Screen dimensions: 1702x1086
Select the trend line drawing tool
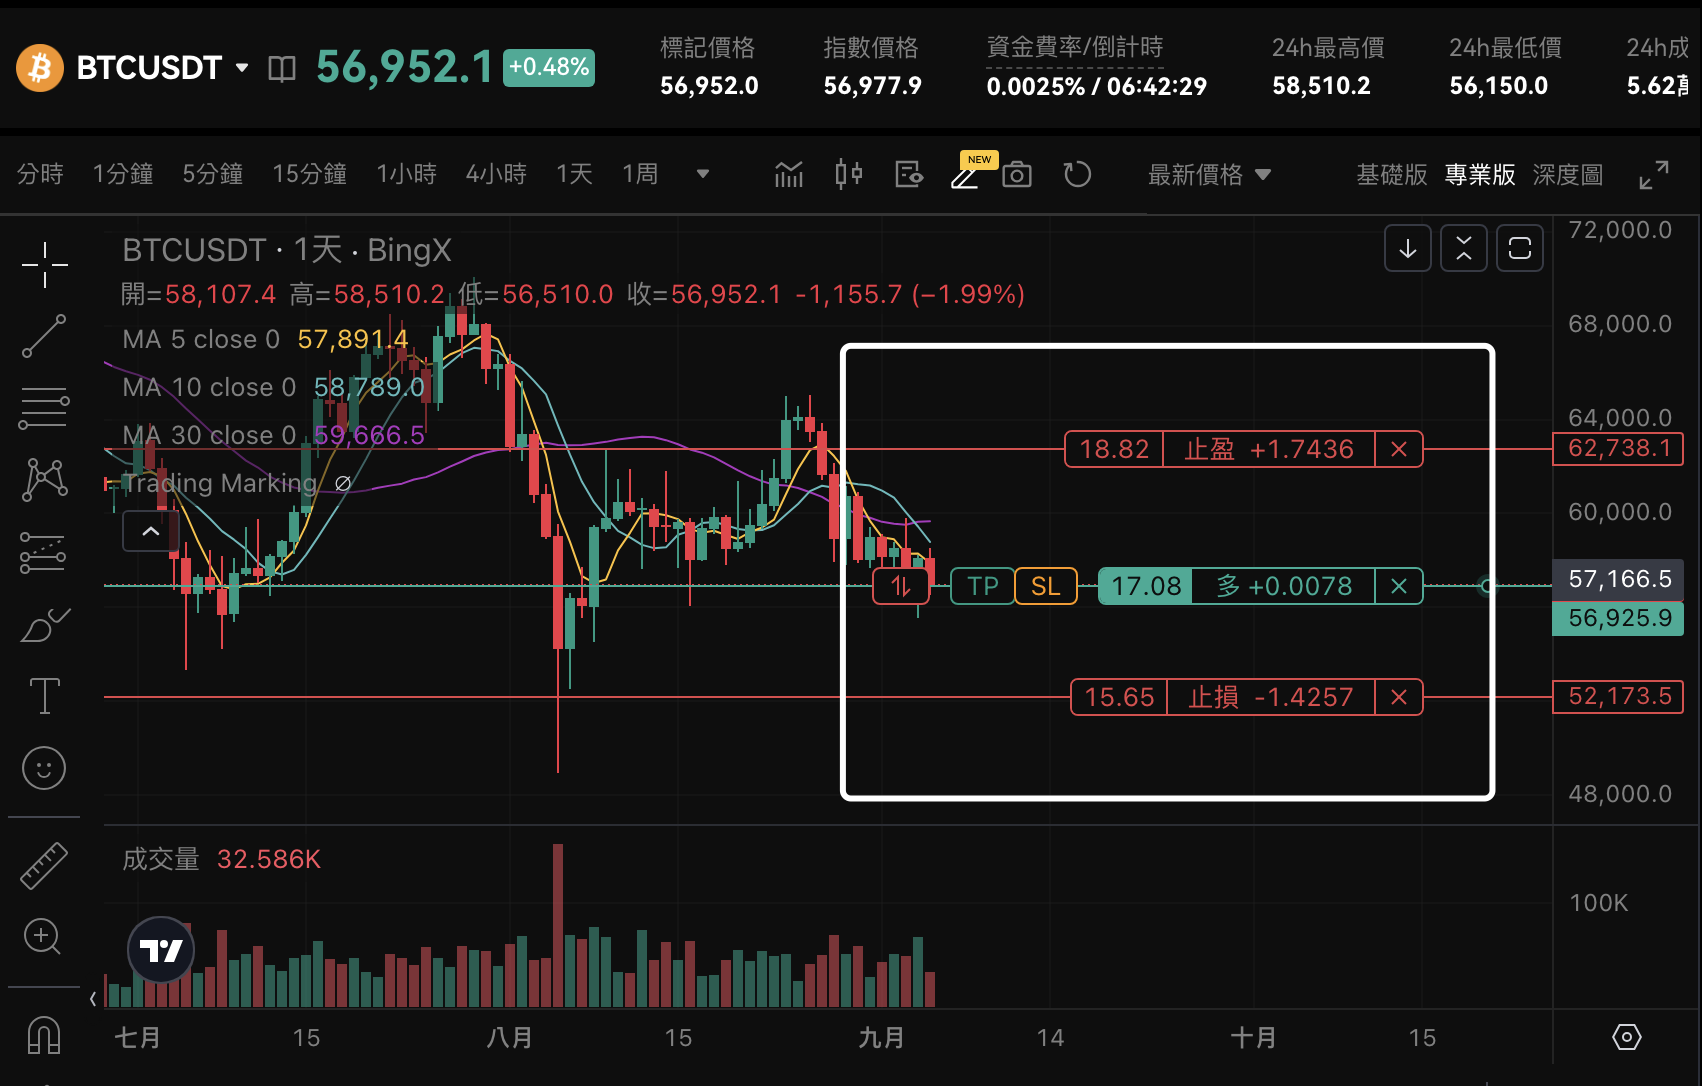pos(44,336)
